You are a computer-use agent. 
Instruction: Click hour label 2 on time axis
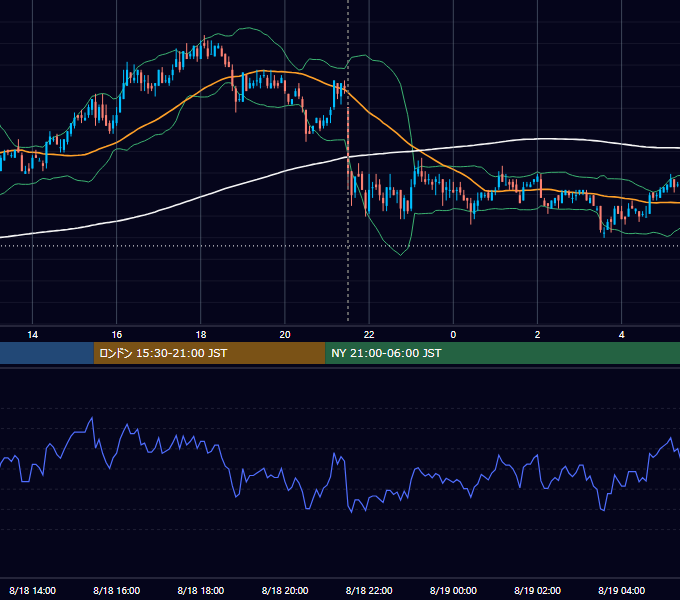pyautogui.click(x=537, y=335)
